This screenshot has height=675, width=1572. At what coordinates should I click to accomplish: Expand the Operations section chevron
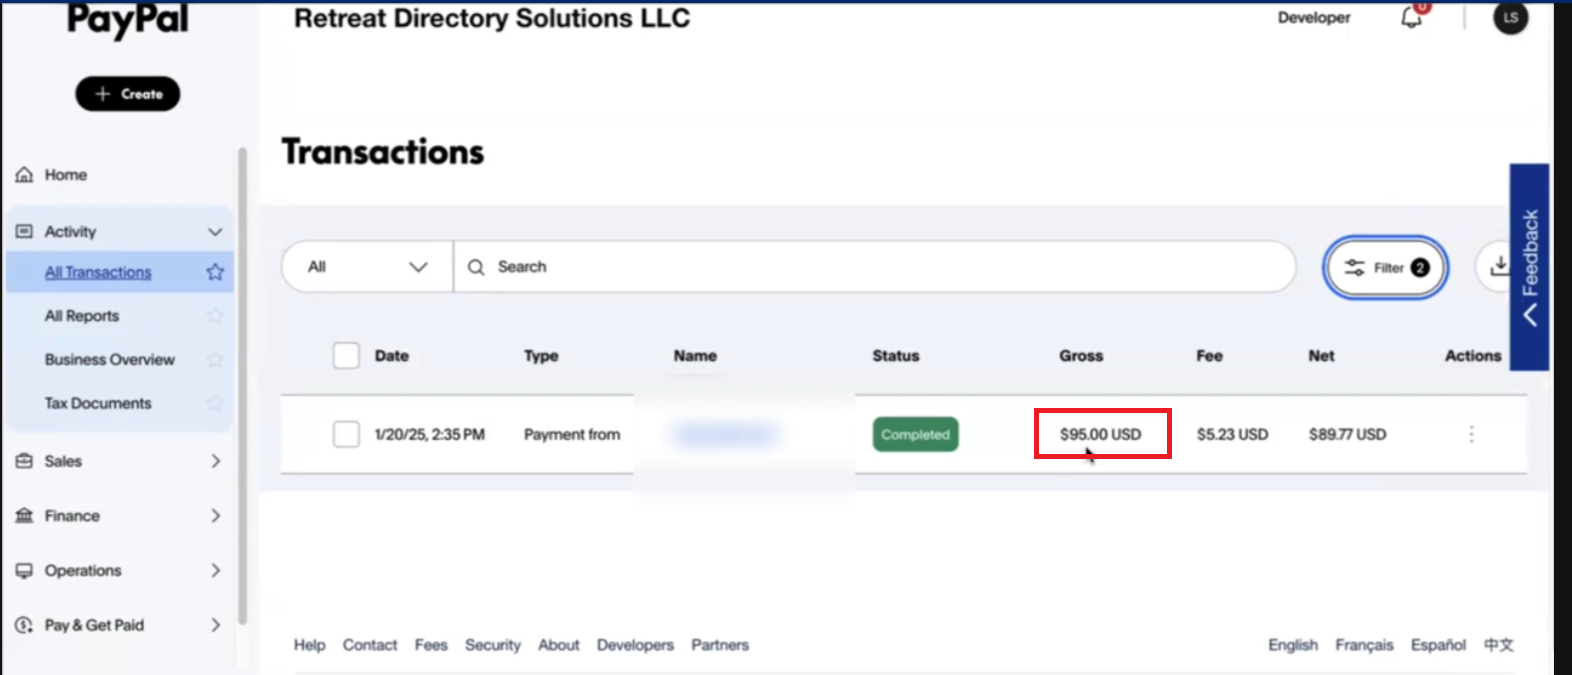coord(216,571)
